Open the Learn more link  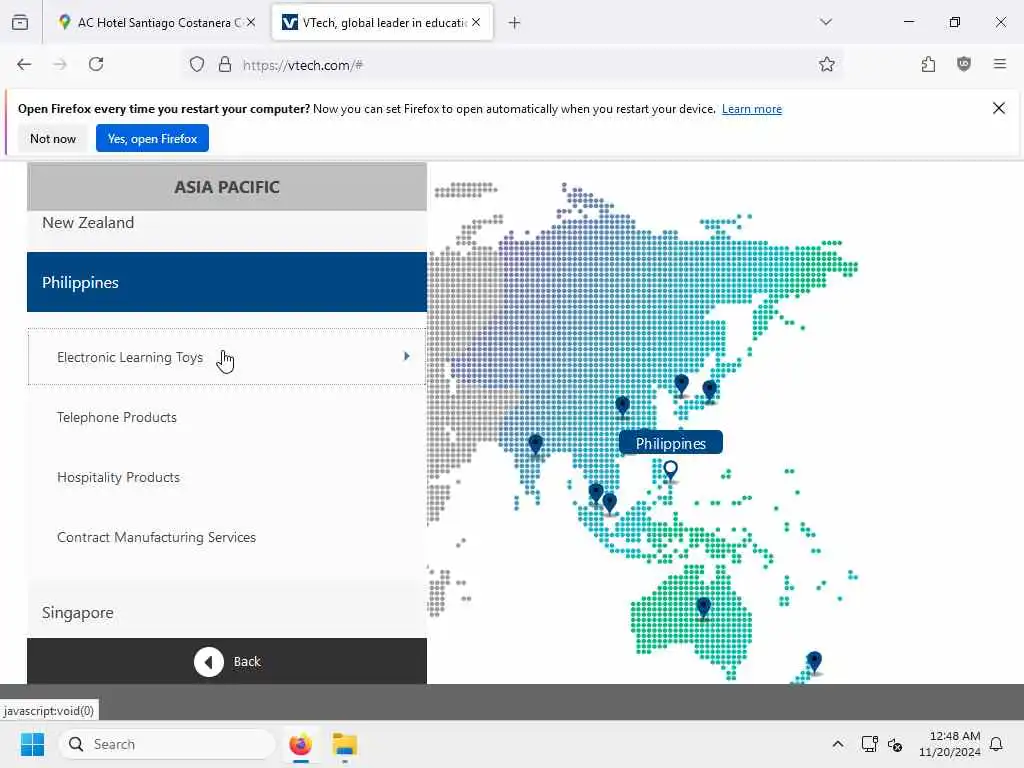pyautogui.click(x=752, y=109)
